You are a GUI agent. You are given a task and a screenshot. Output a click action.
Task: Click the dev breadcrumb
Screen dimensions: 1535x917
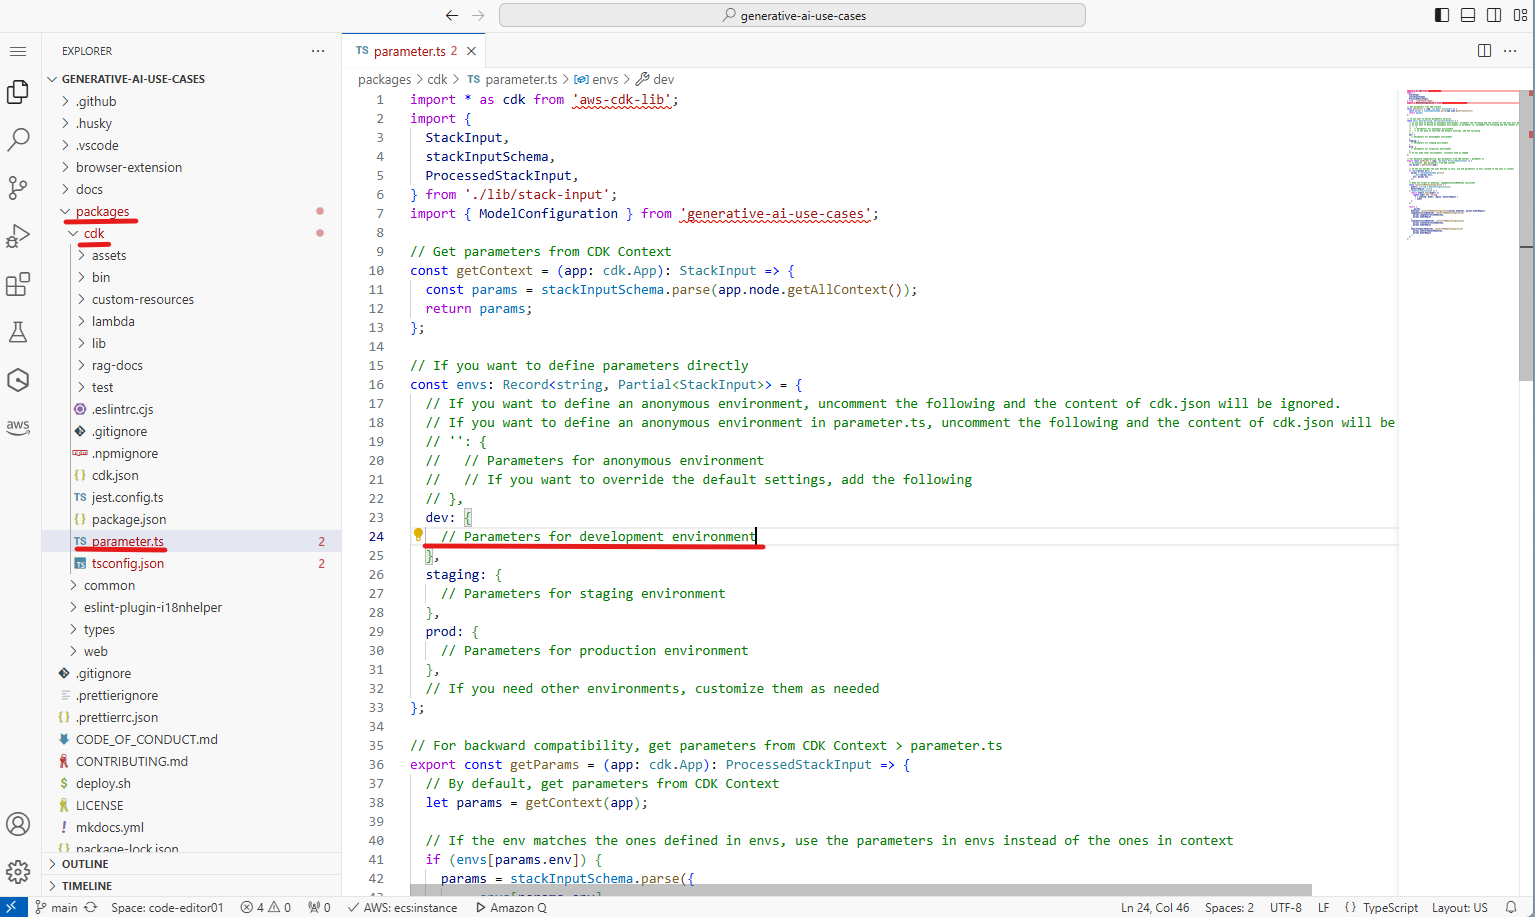coord(656,79)
